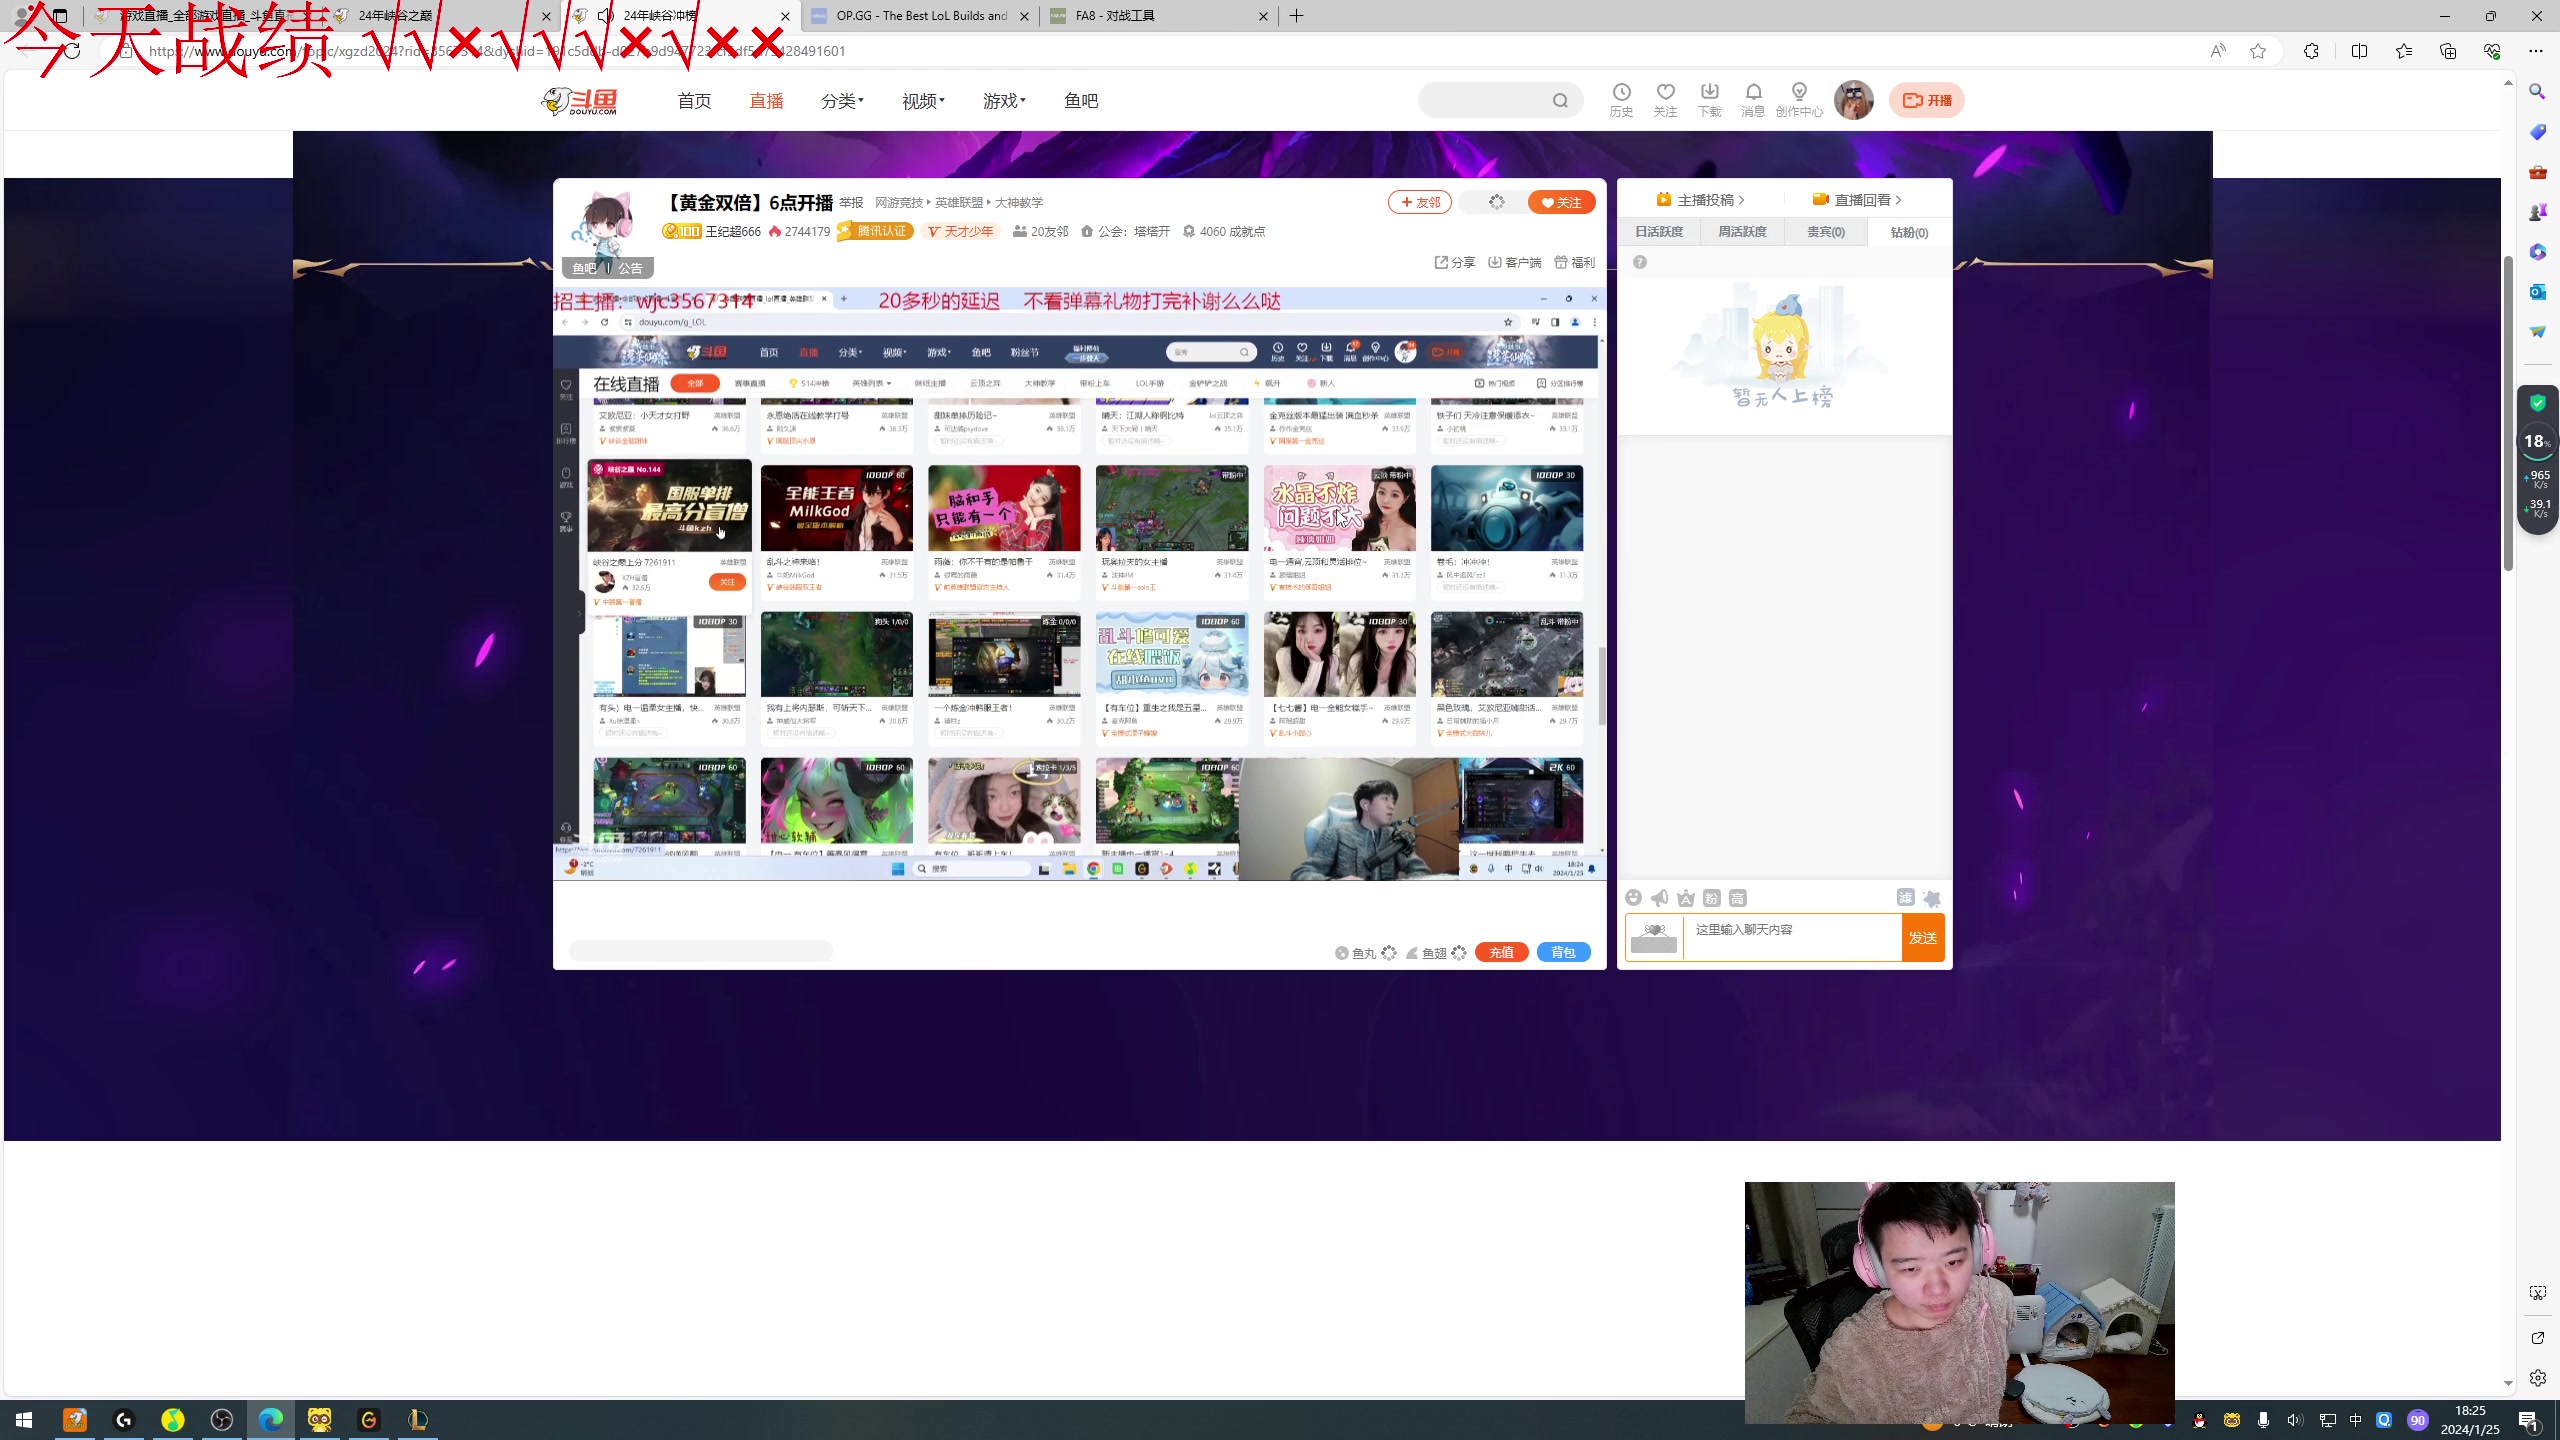Image resolution: width=2560 pixels, height=1440 pixels.
Task: Open the 下载 download icon
Action: point(1709,99)
